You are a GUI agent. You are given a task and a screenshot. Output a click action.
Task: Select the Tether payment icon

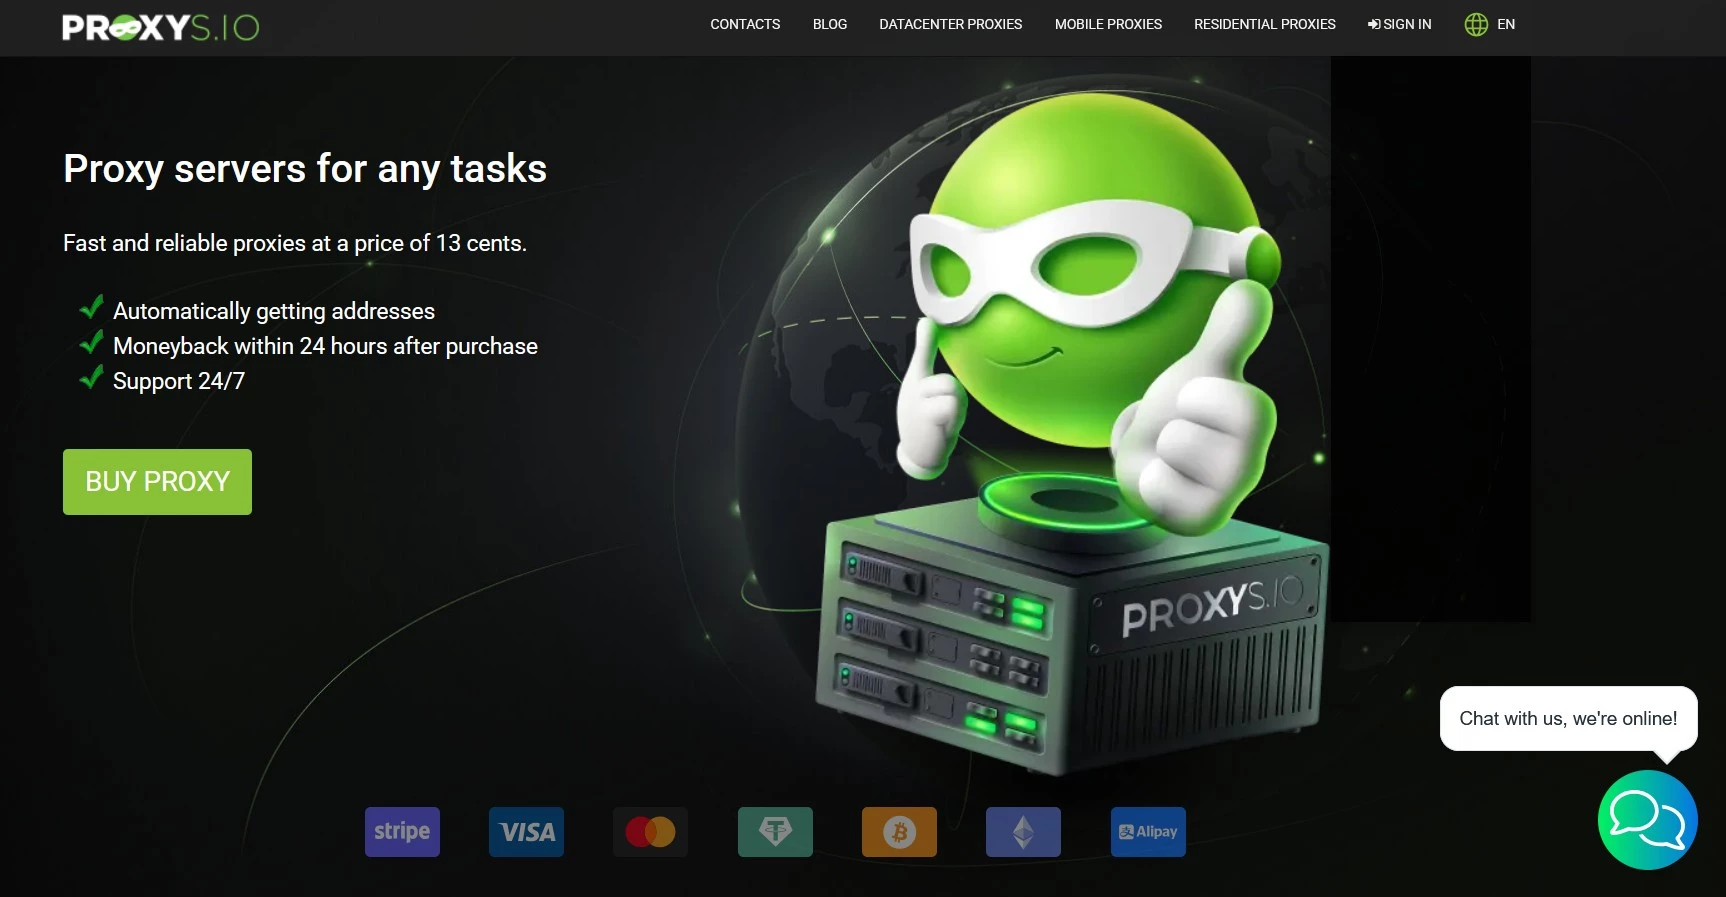click(775, 832)
